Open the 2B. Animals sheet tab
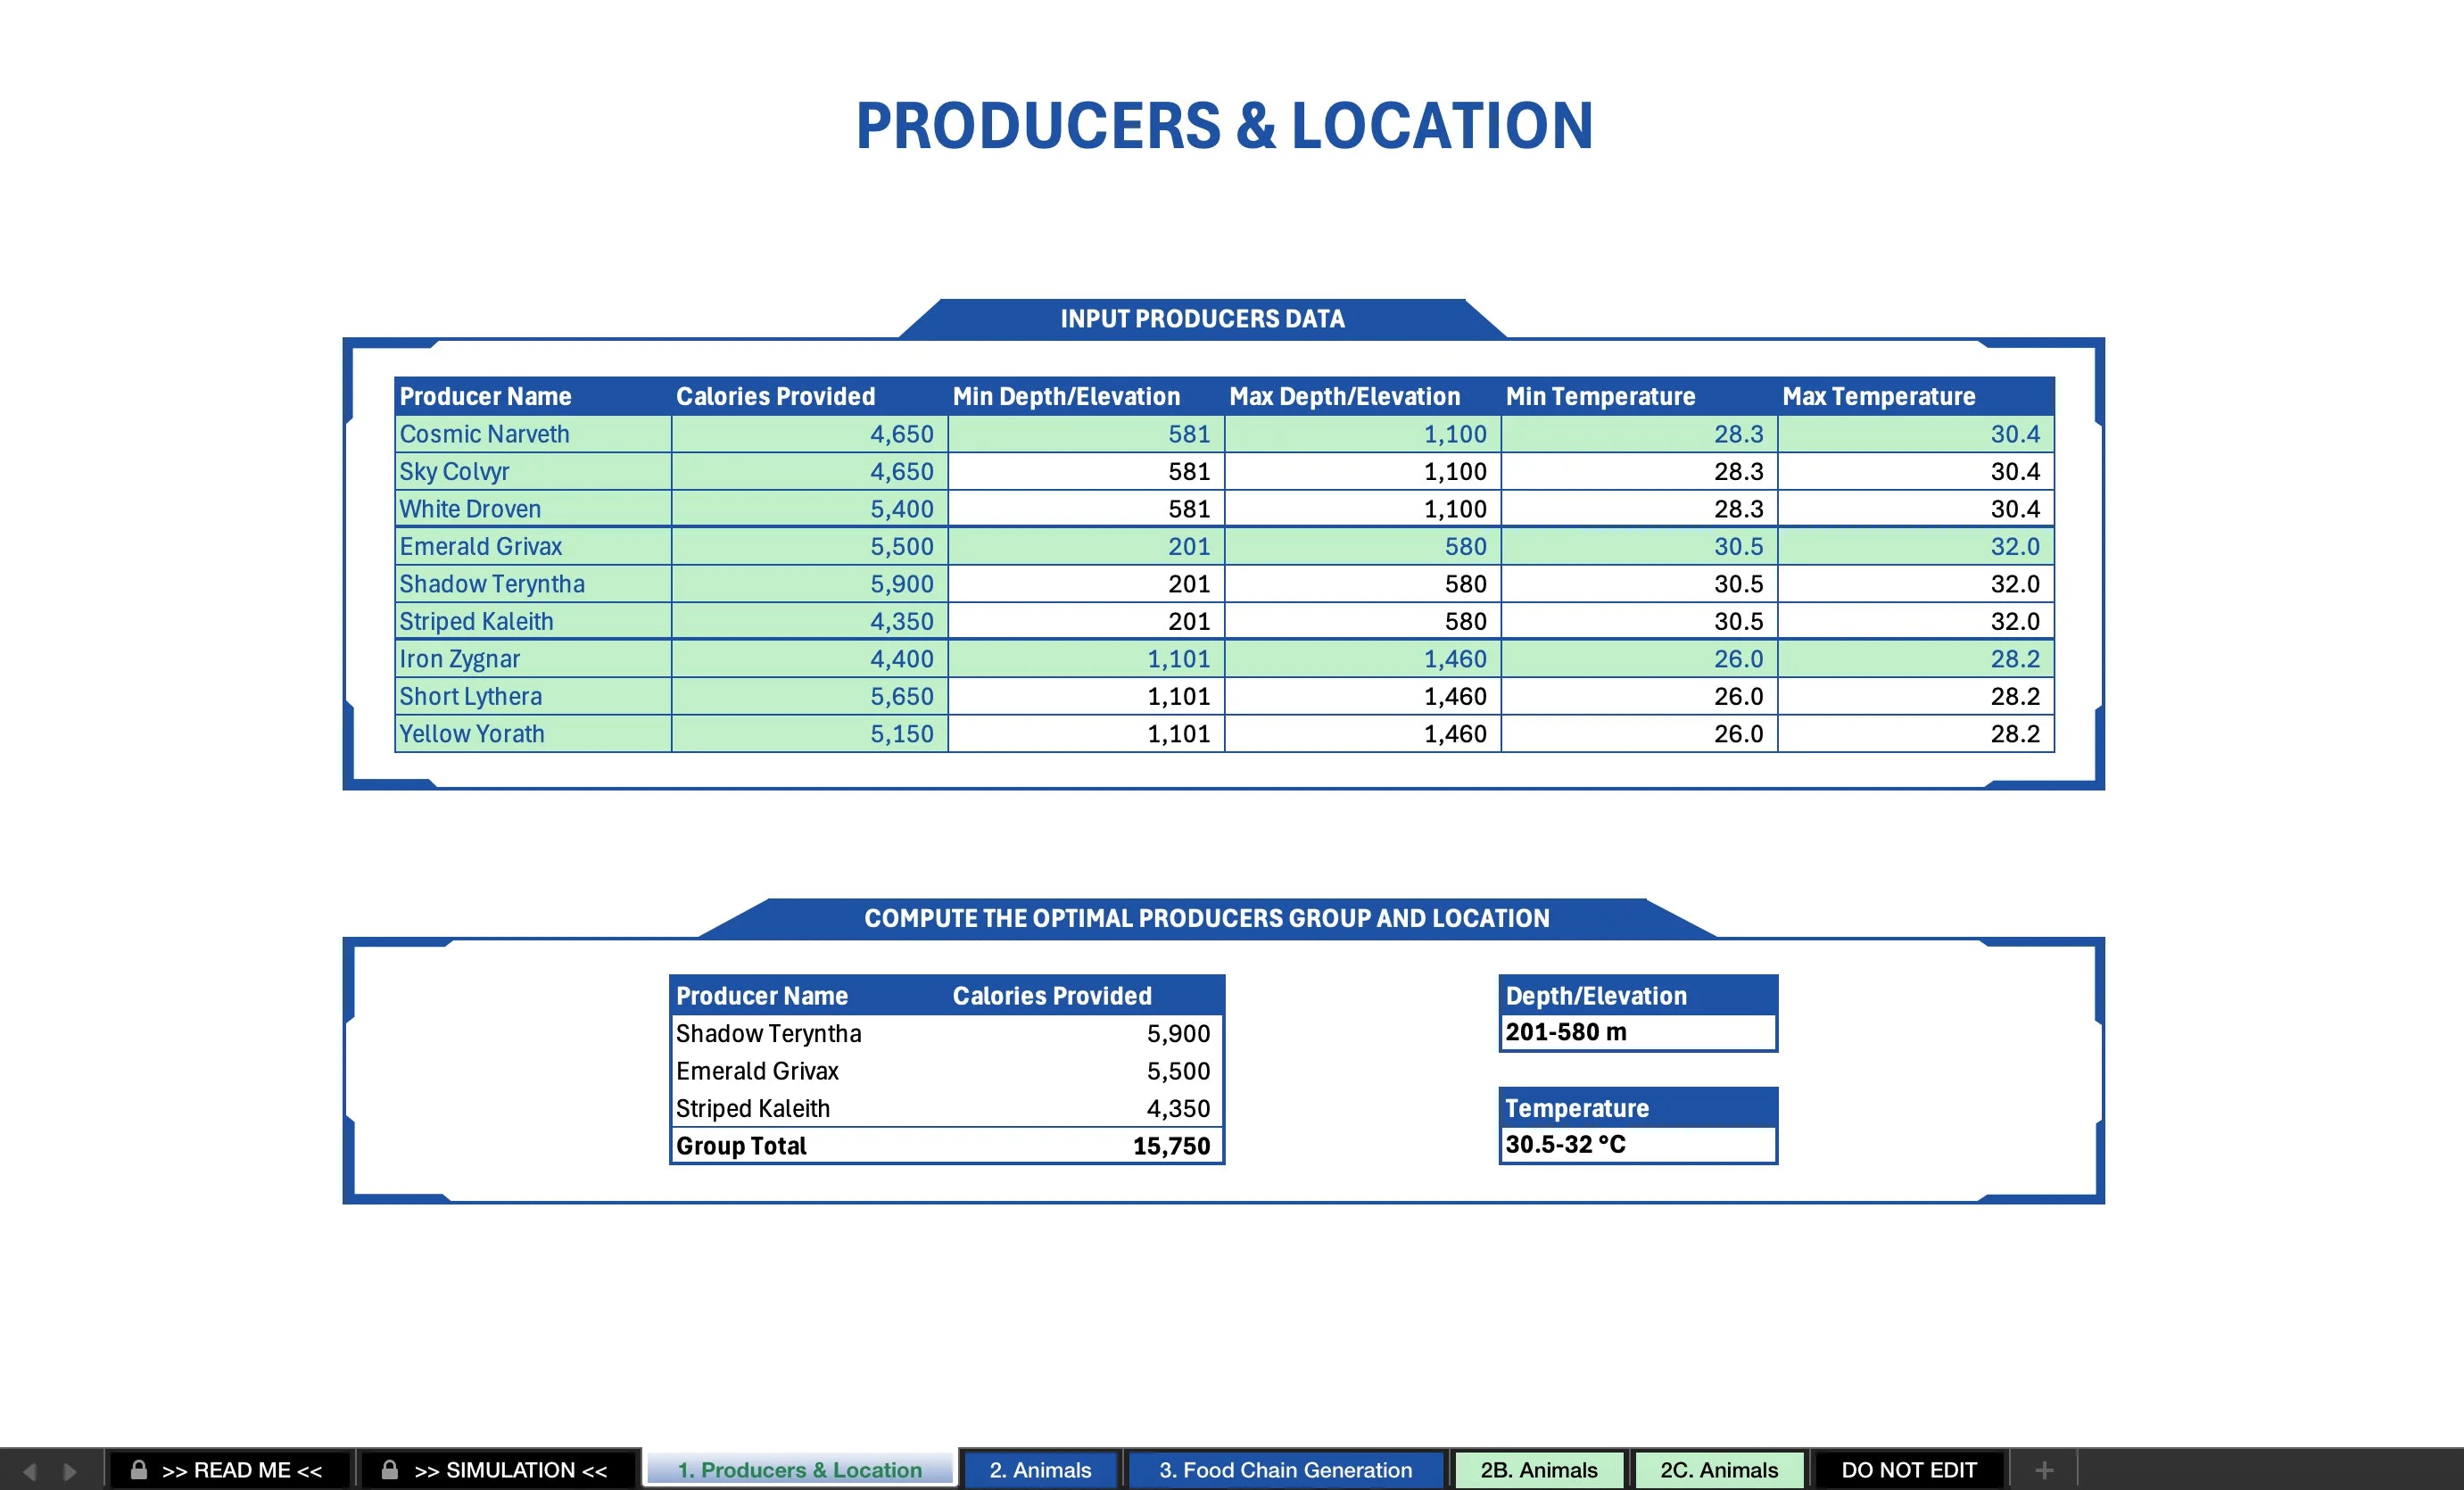This screenshot has width=2464, height=1490. coord(1538,1470)
